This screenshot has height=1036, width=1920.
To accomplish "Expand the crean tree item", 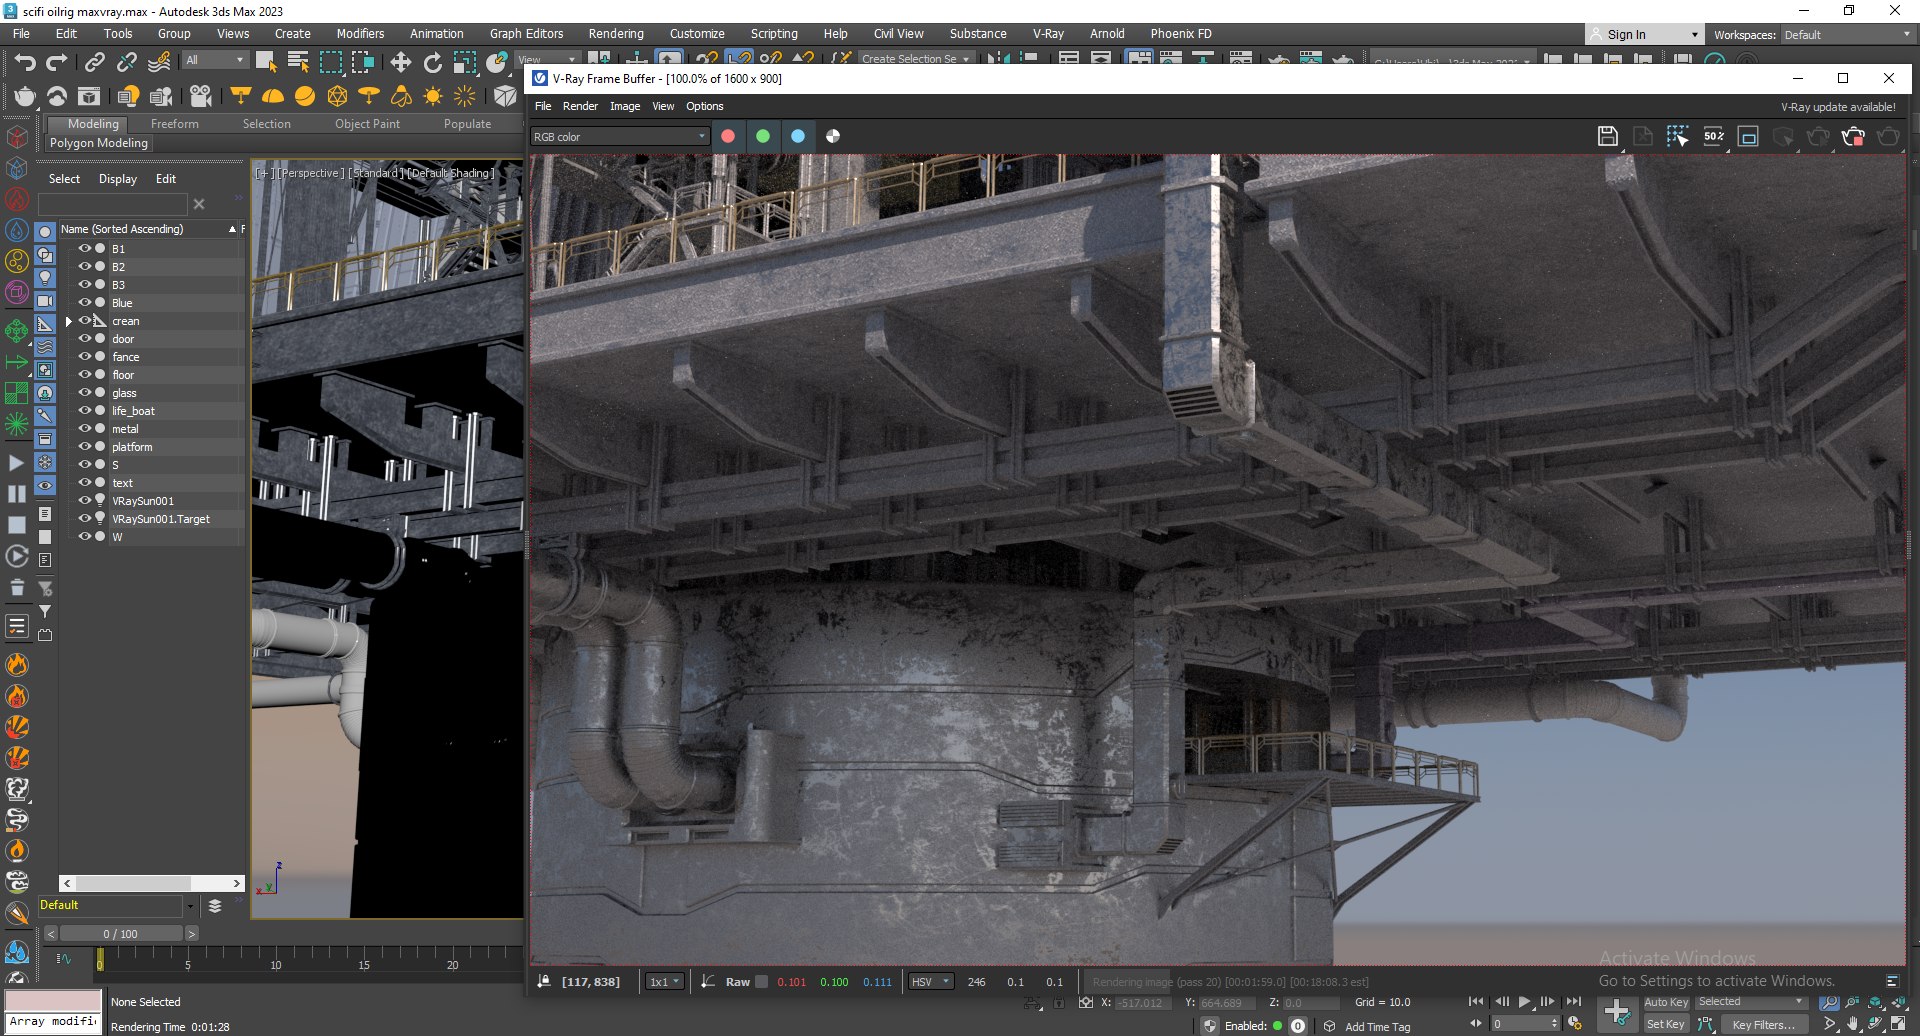I will point(68,321).
